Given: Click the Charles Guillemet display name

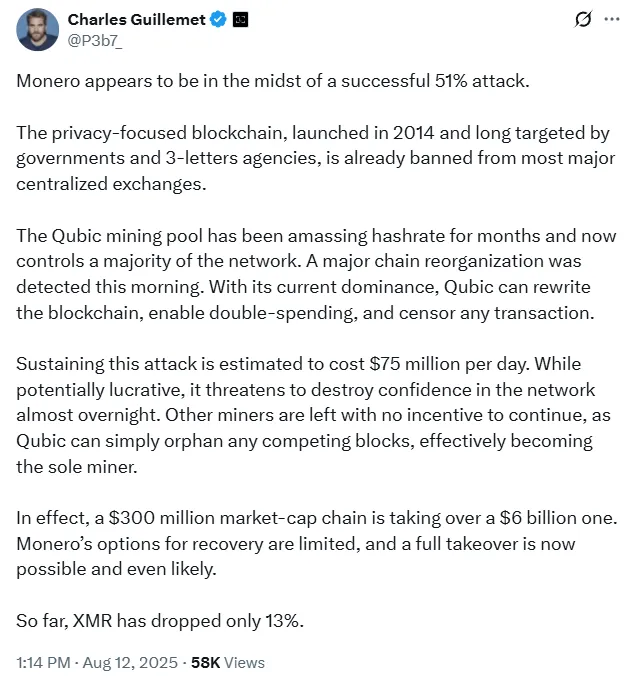Looking at the screenshot, I should pos(135,19).
